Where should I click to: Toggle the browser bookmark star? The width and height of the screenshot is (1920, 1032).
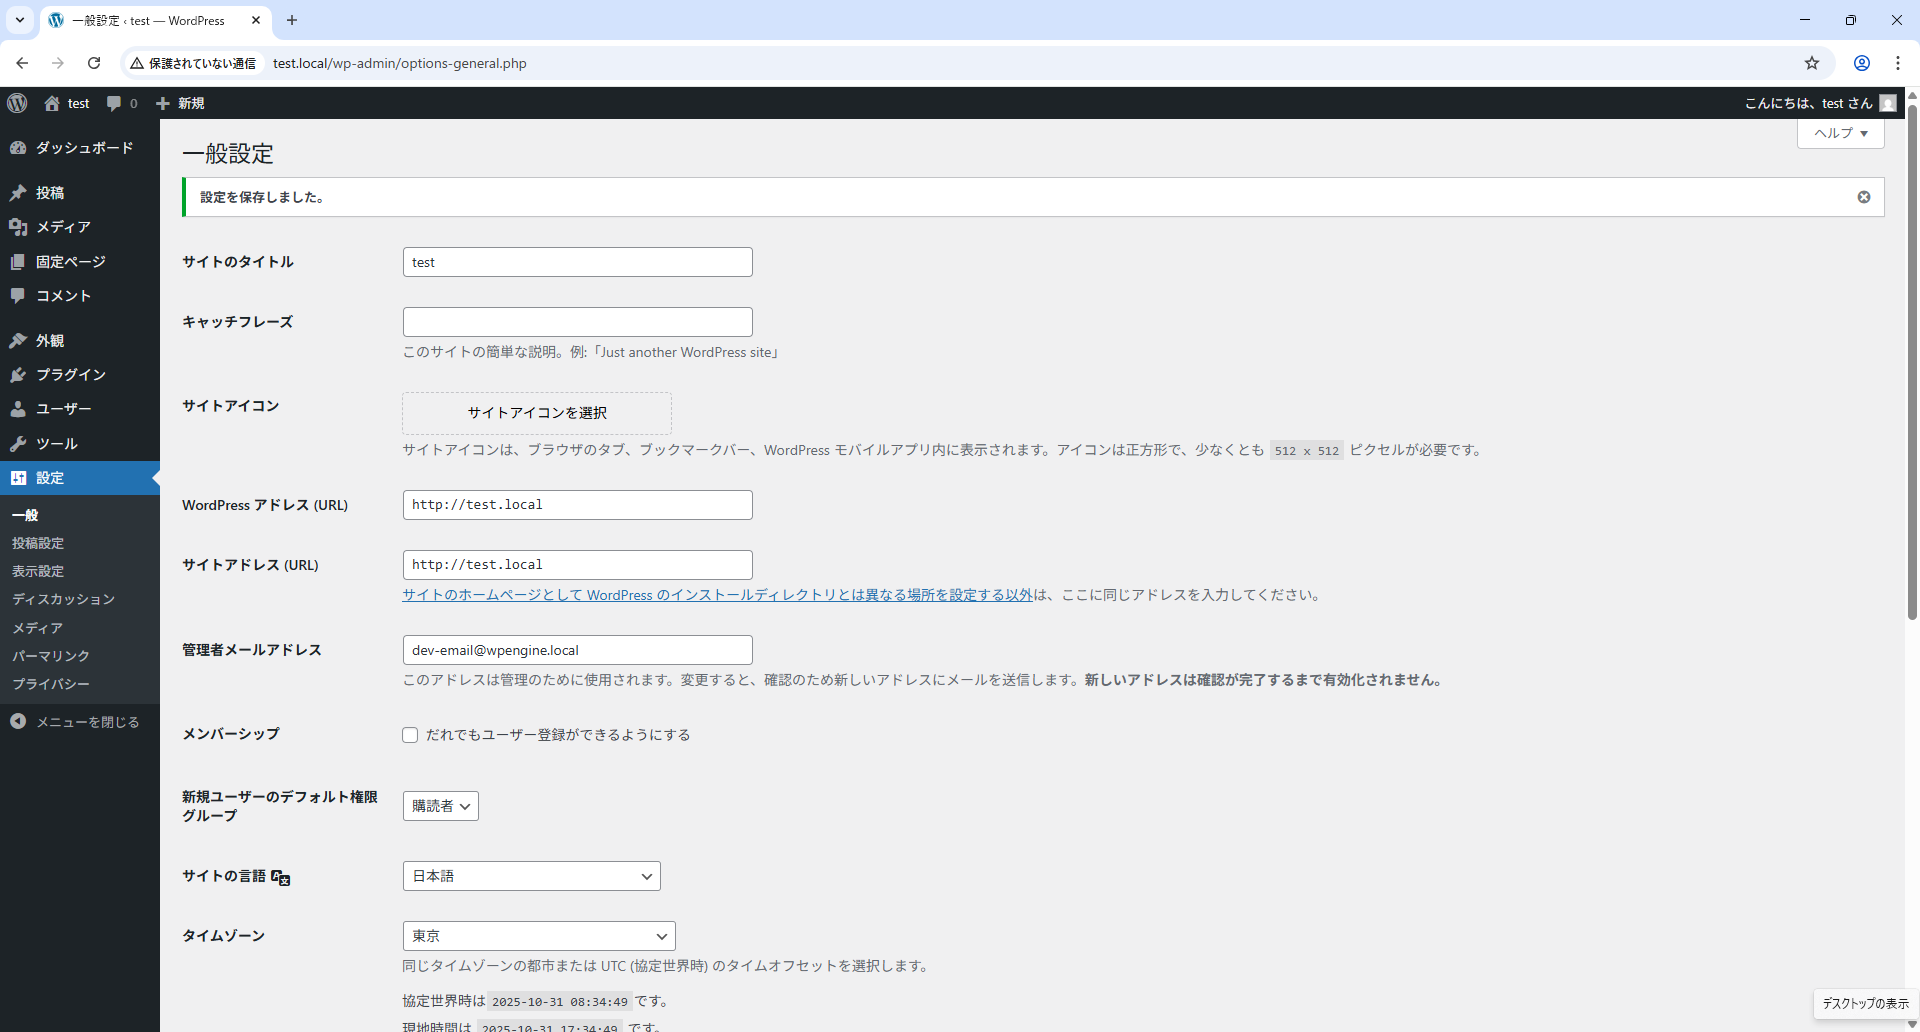click(x=1813, y=62)
